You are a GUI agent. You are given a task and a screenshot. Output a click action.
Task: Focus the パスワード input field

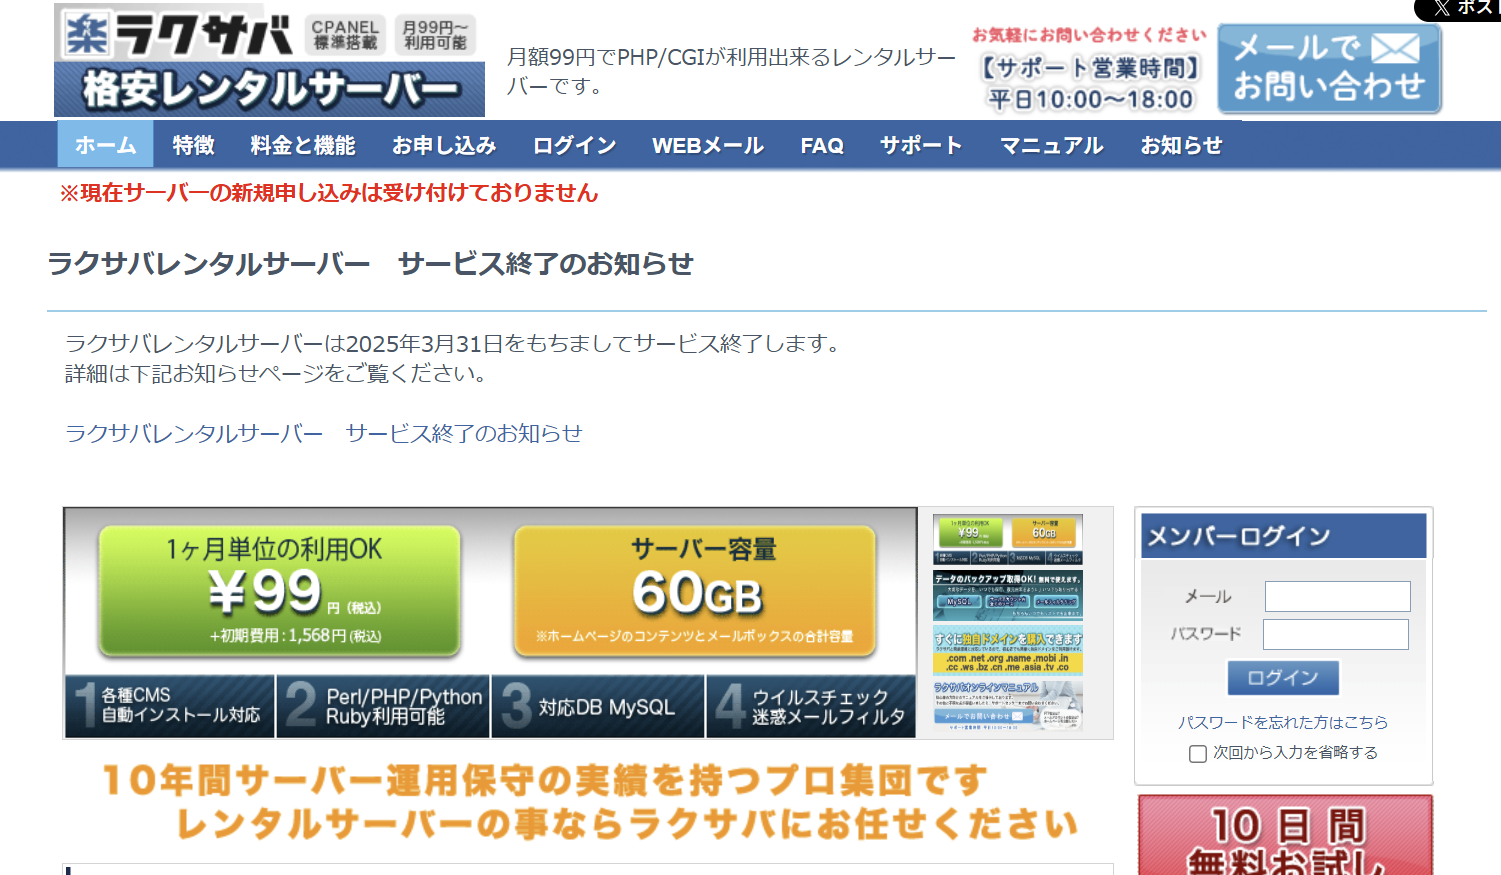click(1335, 634)
